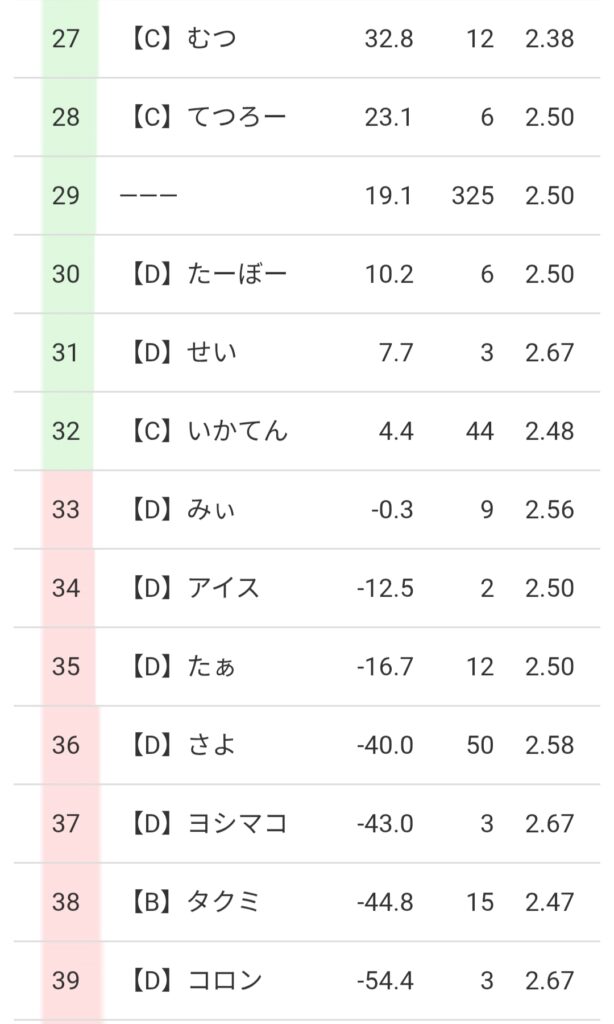Click the score value 32.8
This screenshot has height=1024, width=614.
pyautogui.click(x=389, y=39)
